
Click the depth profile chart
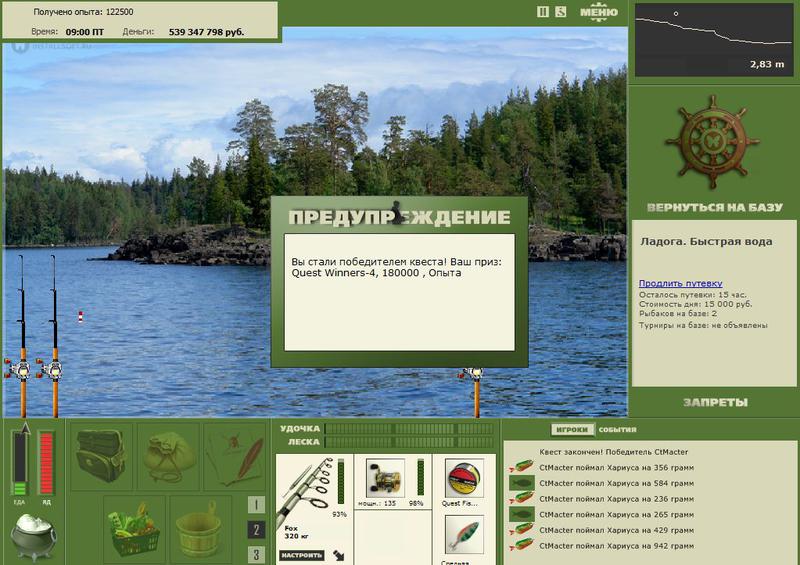712,40
